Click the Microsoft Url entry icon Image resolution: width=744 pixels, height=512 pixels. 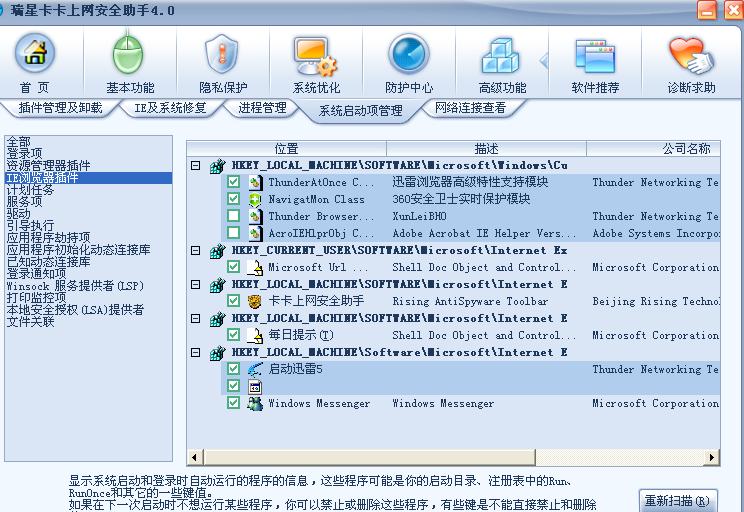point(255,267)
